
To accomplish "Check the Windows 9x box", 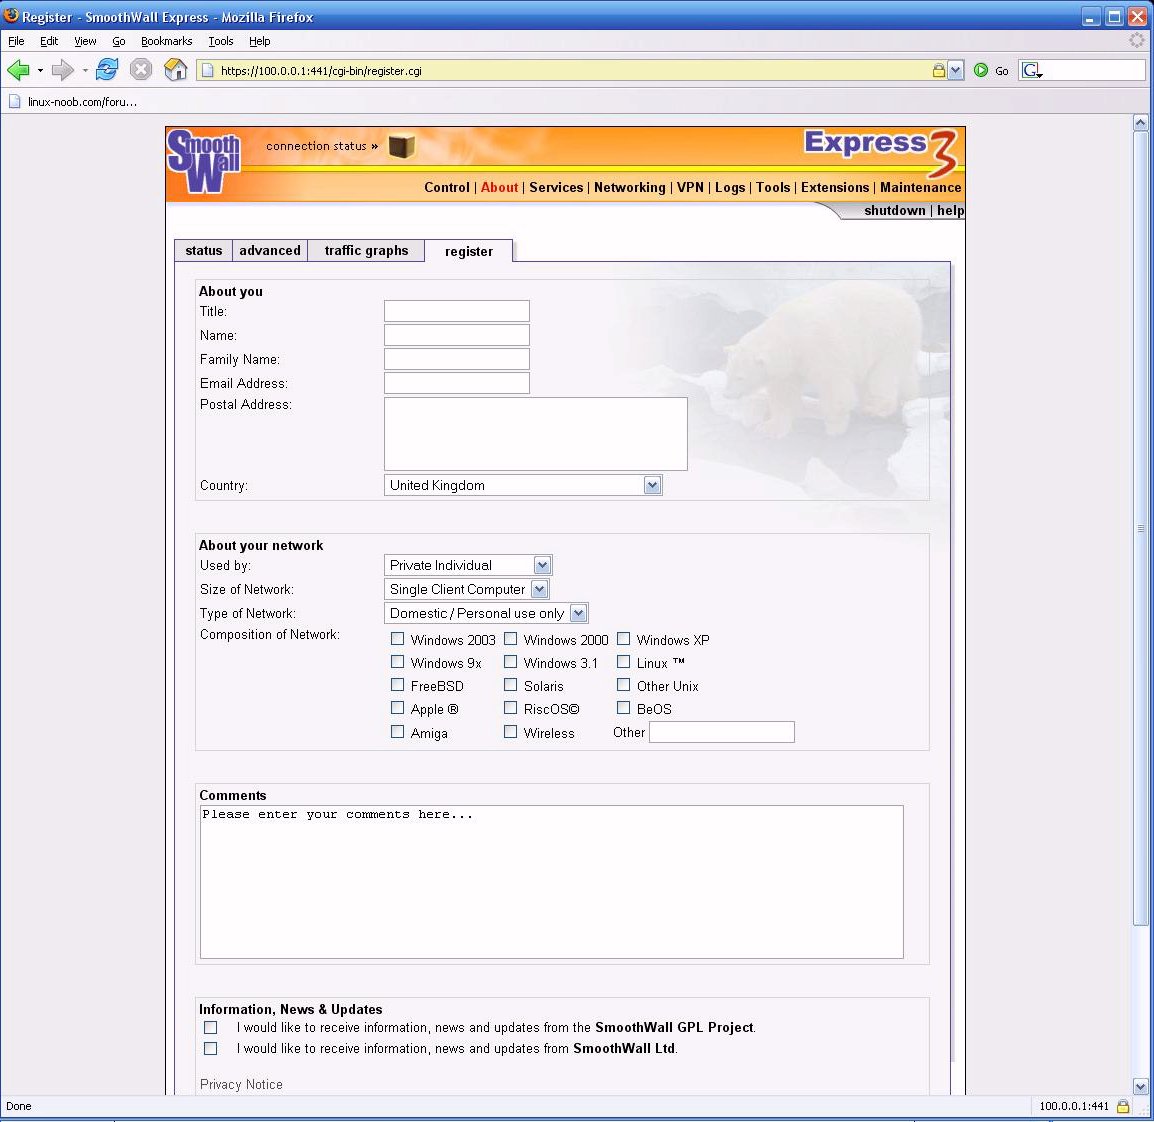I will pyautogui.click(x=397, y=661).
